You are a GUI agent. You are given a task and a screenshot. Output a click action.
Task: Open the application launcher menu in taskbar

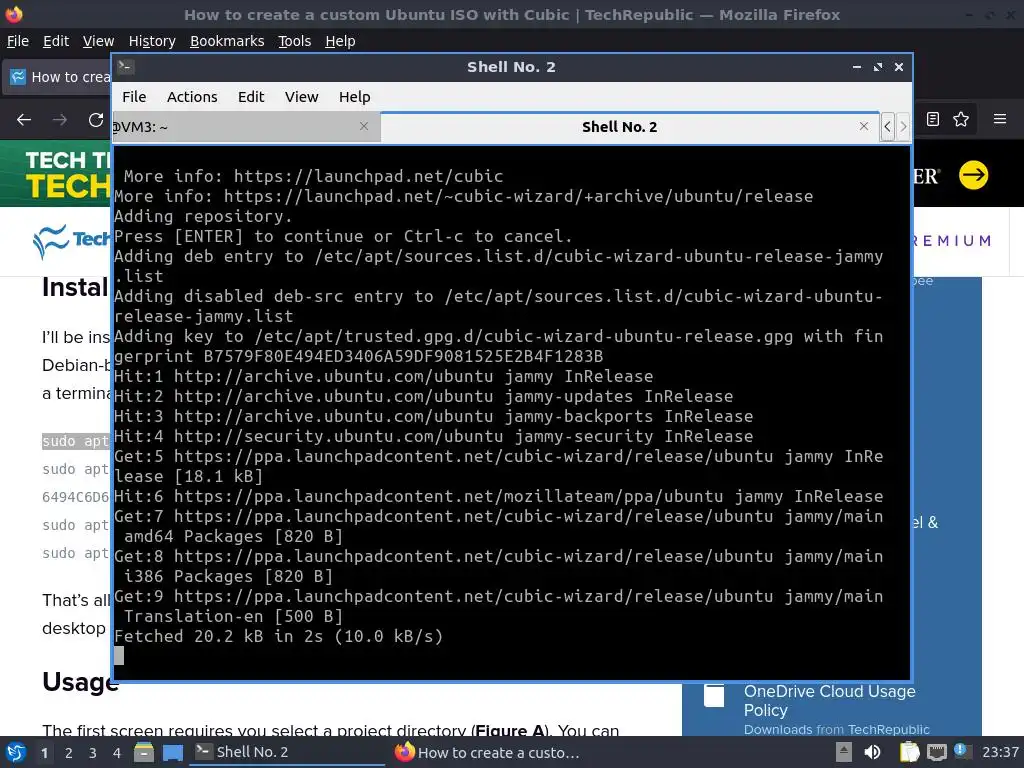[x=16, y=752]
